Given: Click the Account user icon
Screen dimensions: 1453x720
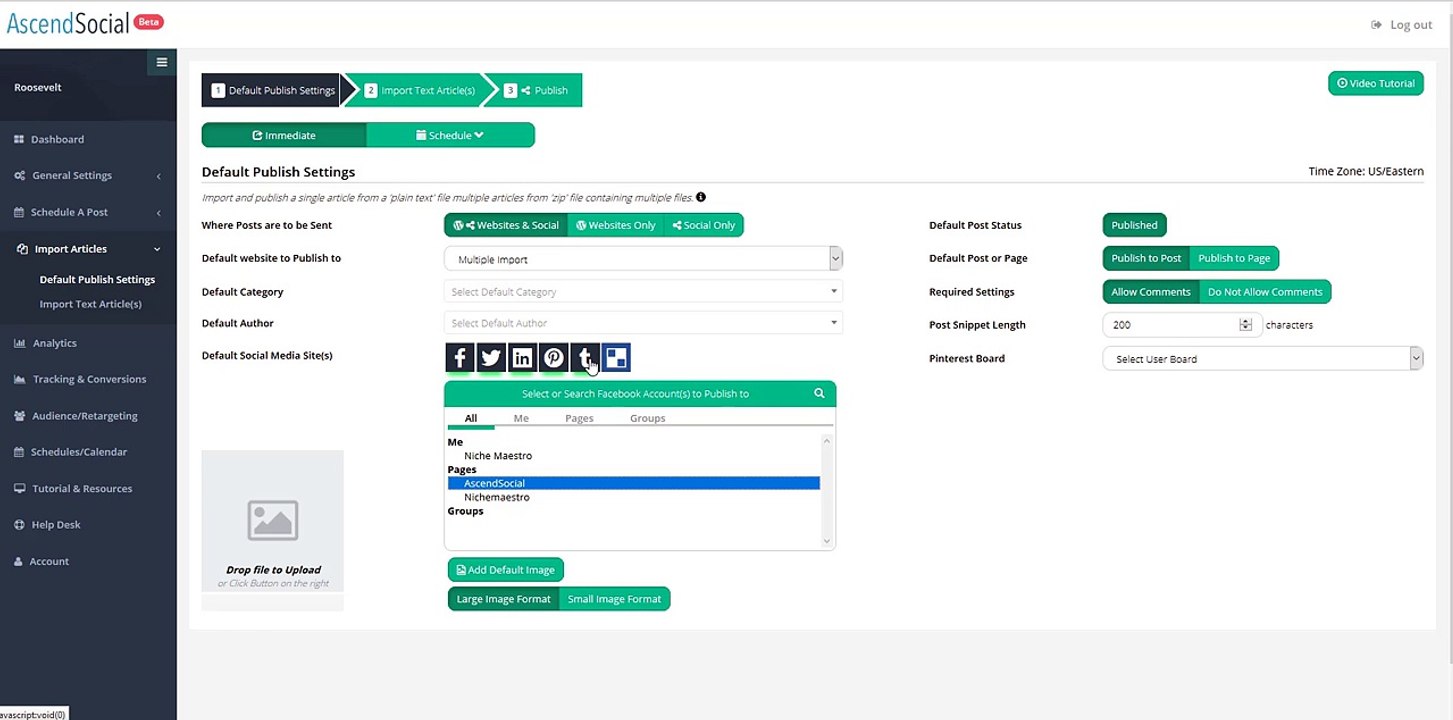Looking at the screenshot, I should tap(19, 562).
